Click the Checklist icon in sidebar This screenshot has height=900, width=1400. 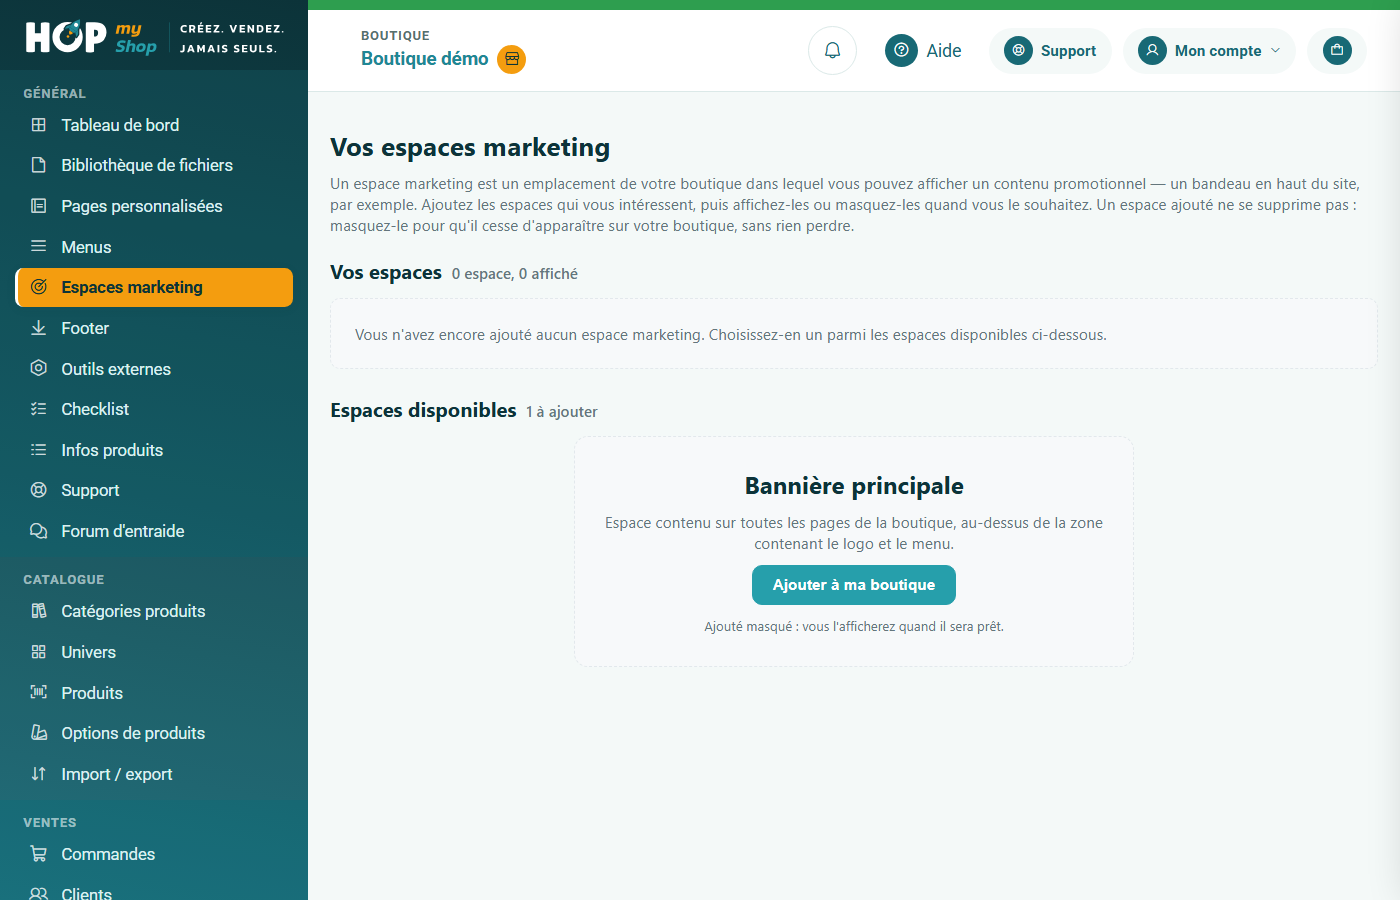coord(39,409)
